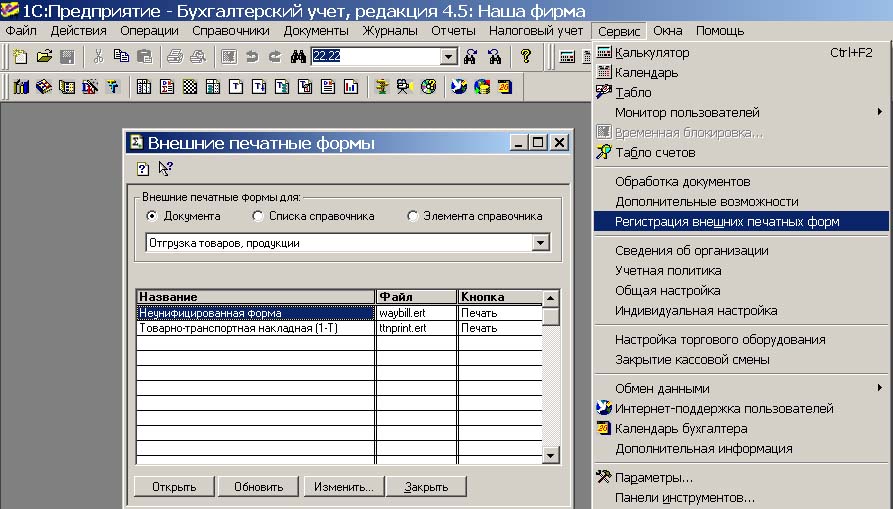Select the Списка справочника radio option

click(x=258, y=216)
